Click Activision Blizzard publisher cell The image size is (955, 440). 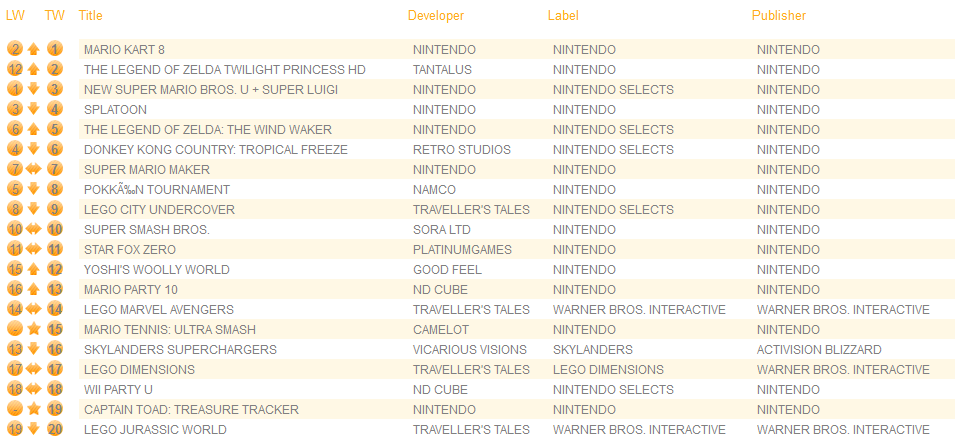(819, 349)
